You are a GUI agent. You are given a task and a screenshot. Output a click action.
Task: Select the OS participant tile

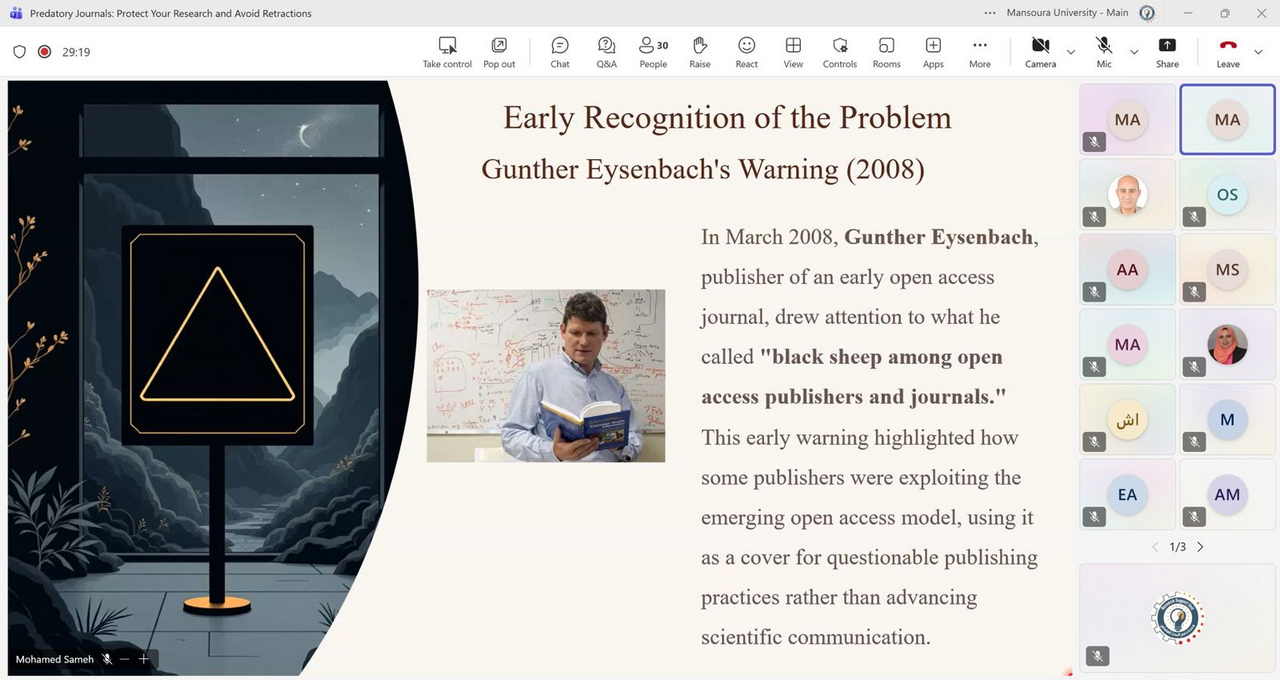(1227, 194)
